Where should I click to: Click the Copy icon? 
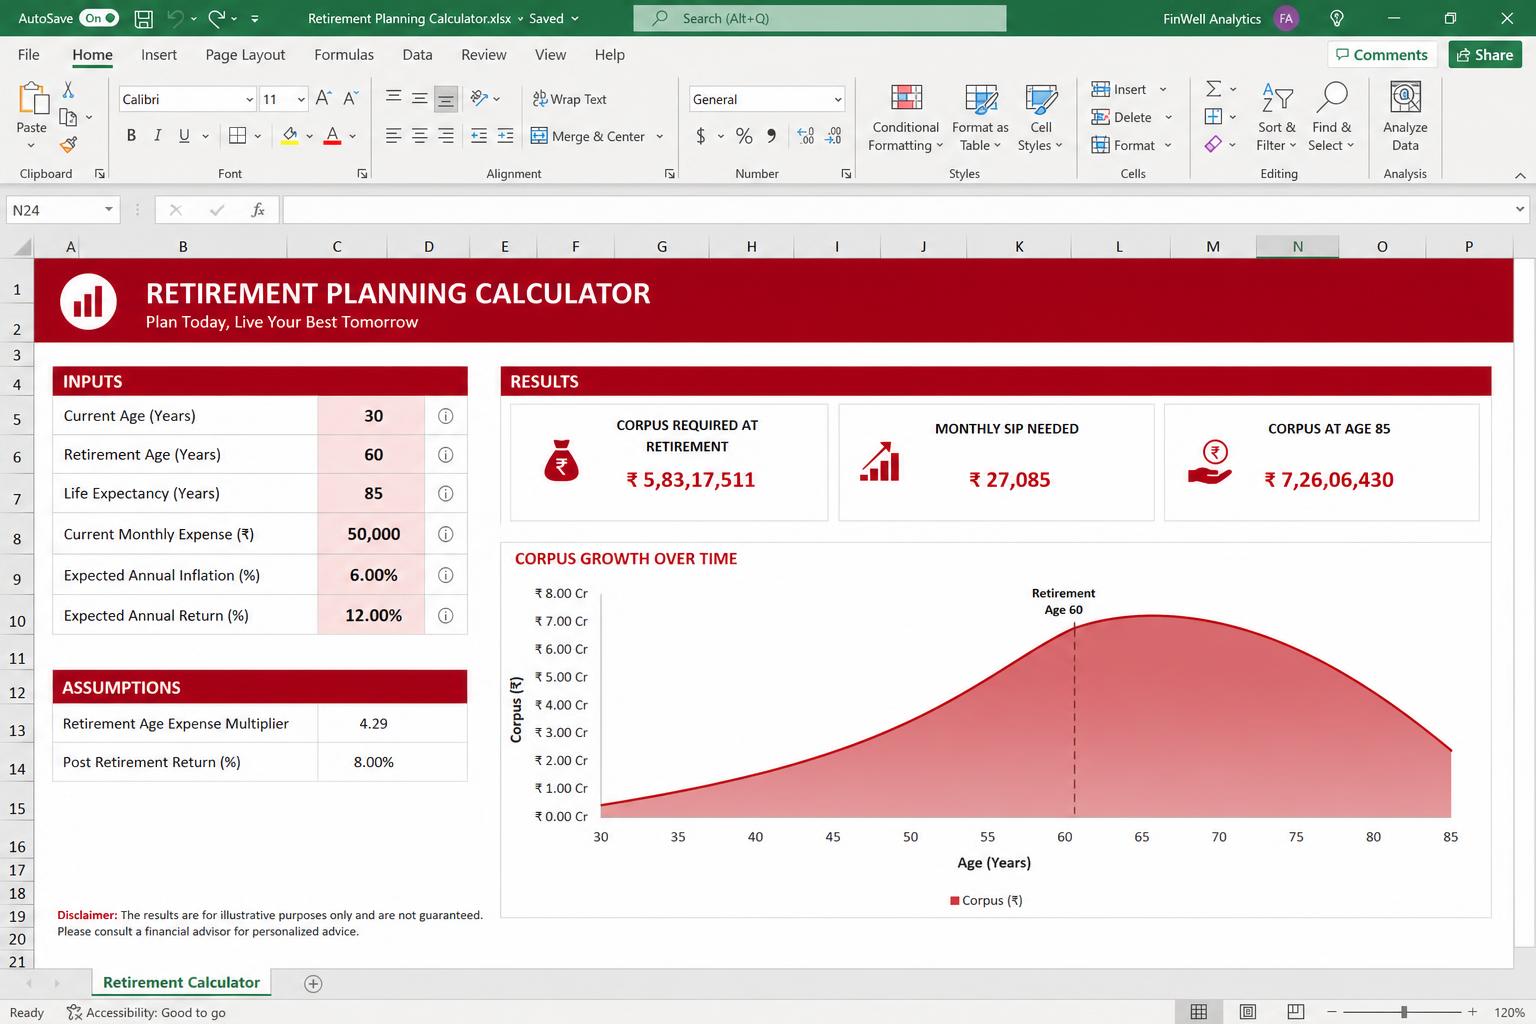click(x=68, y=117)
